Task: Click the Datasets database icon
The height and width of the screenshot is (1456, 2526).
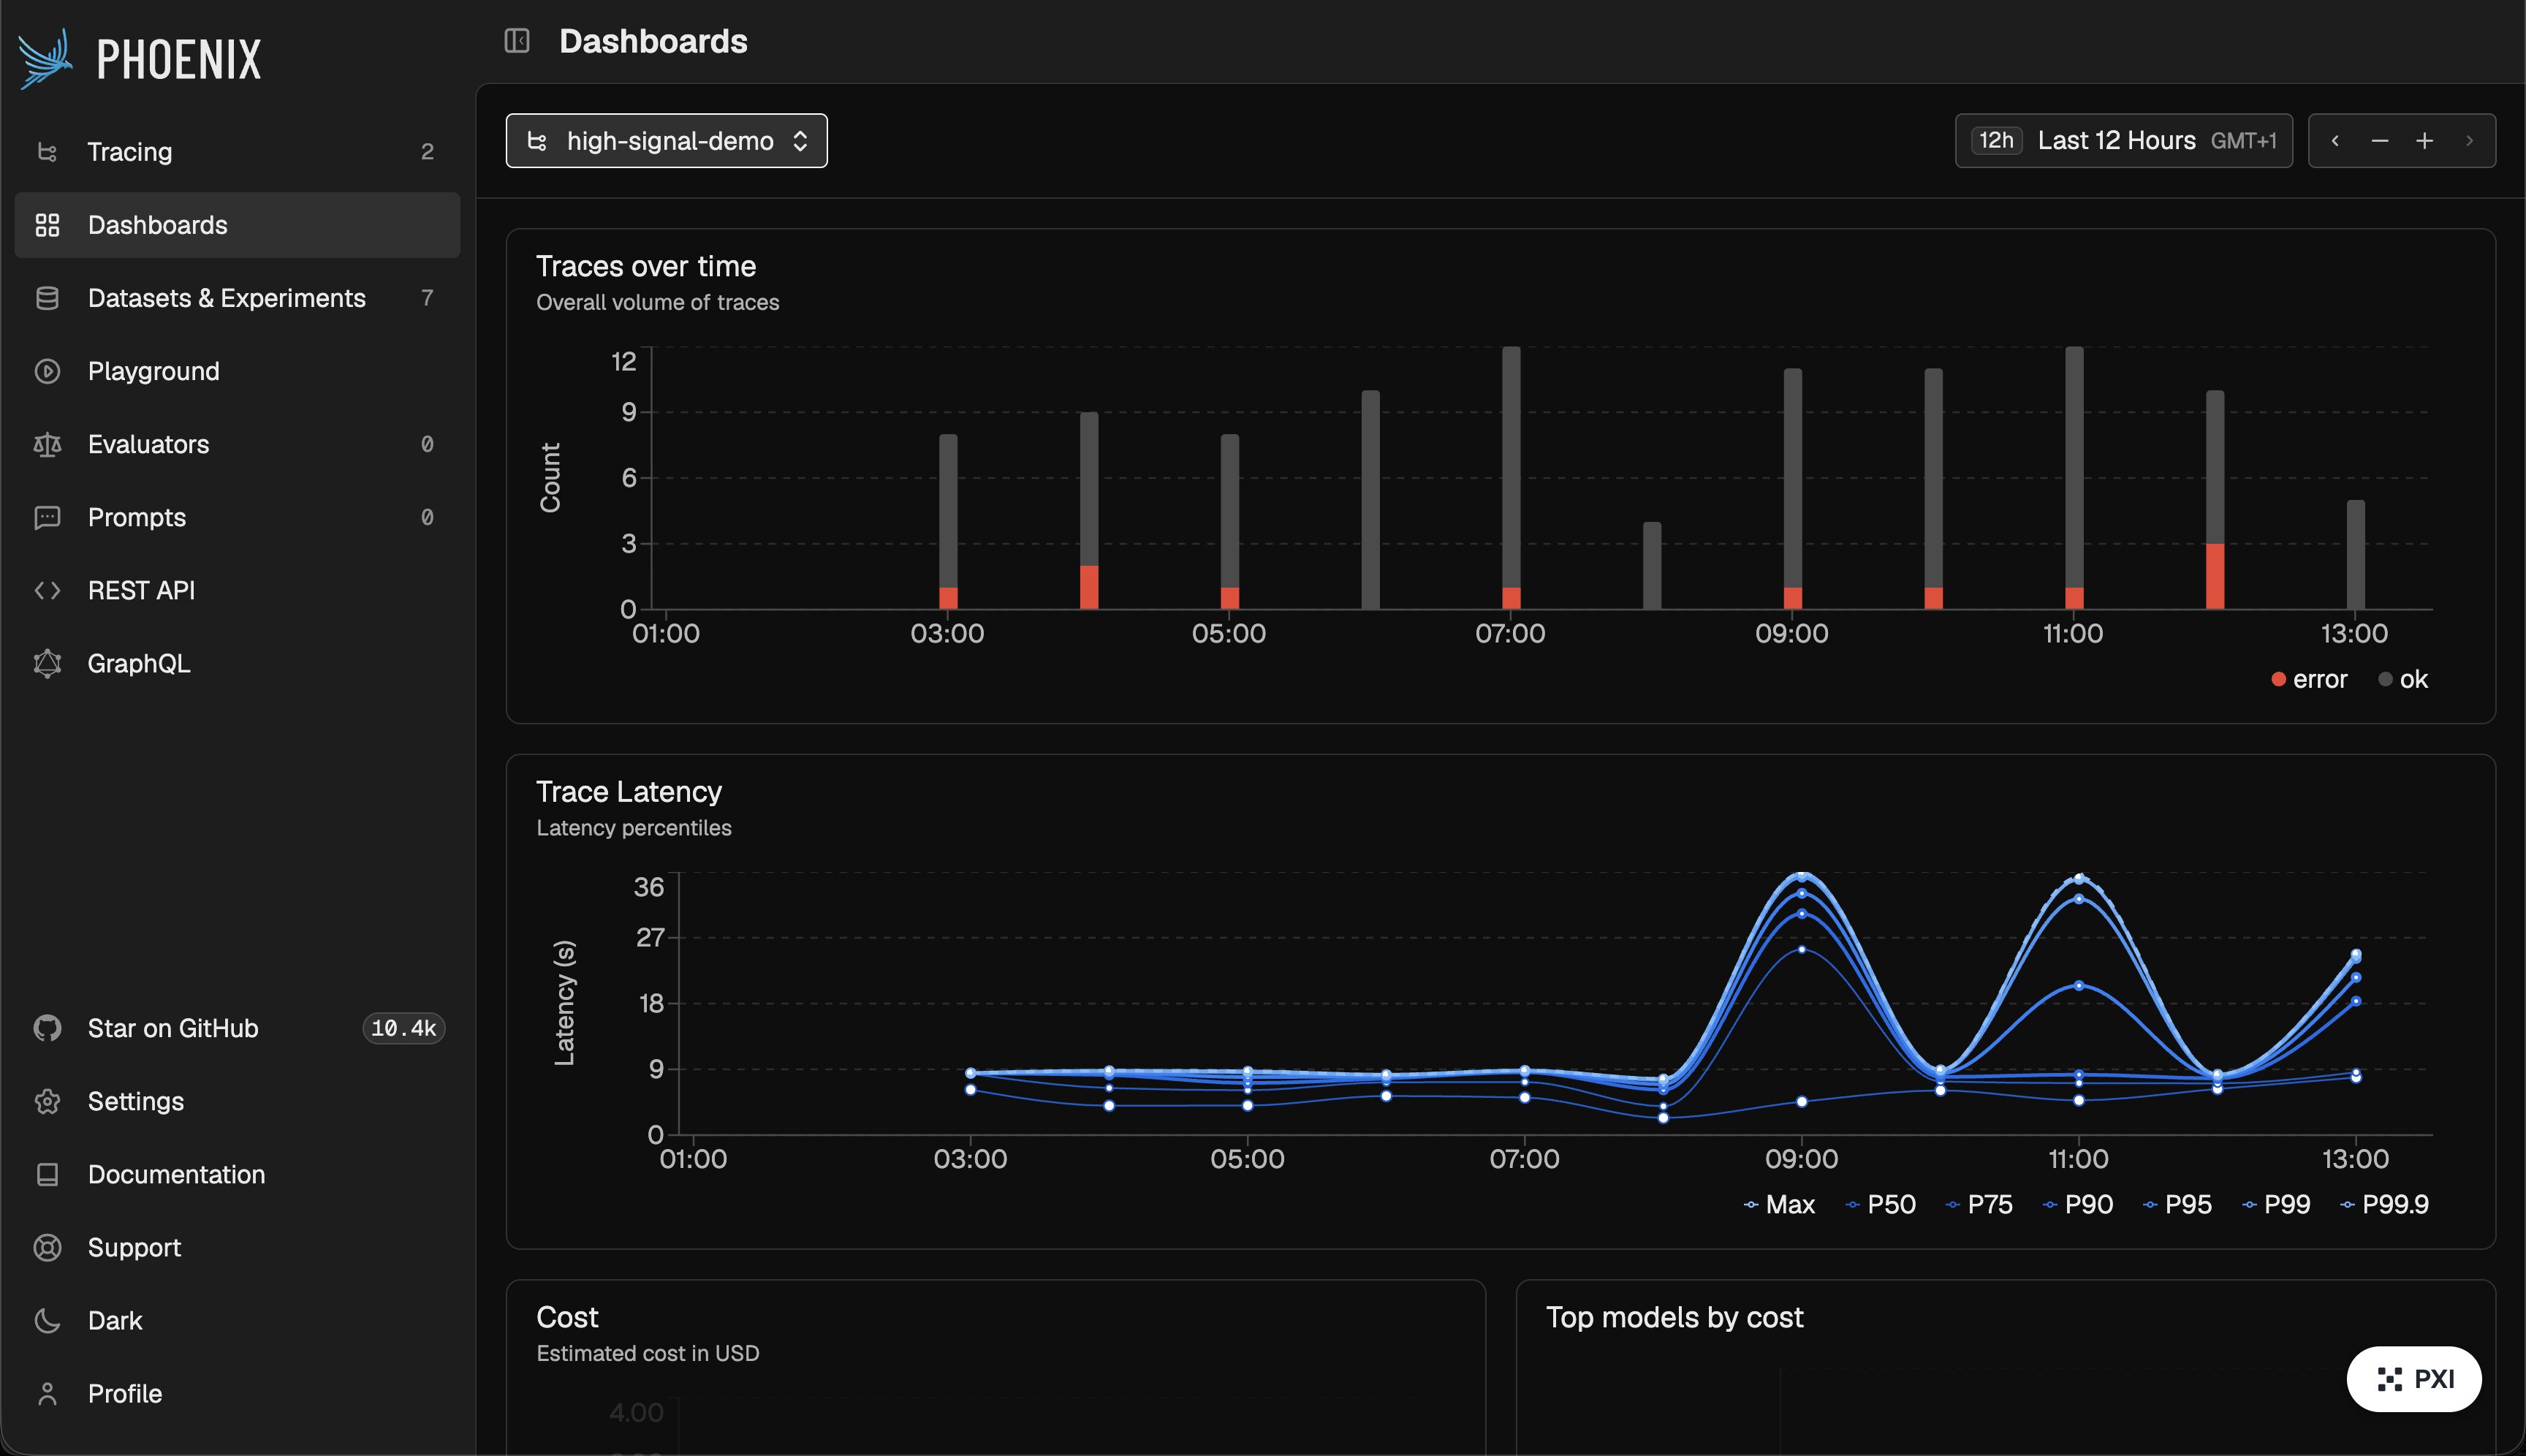Action: (47, 298)
